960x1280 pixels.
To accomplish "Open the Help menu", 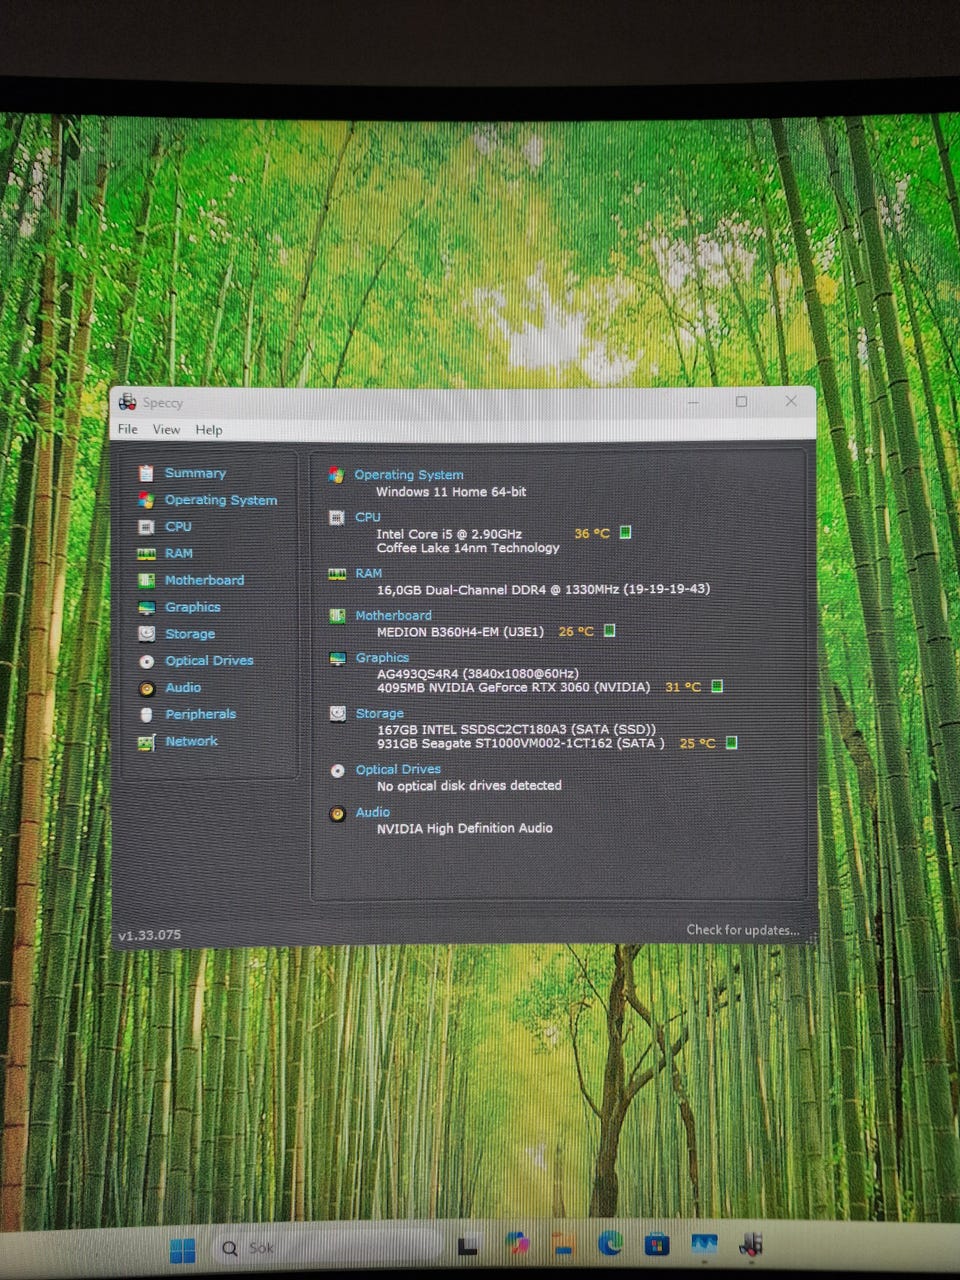I will pyautogui.click(x=209, y=429).
